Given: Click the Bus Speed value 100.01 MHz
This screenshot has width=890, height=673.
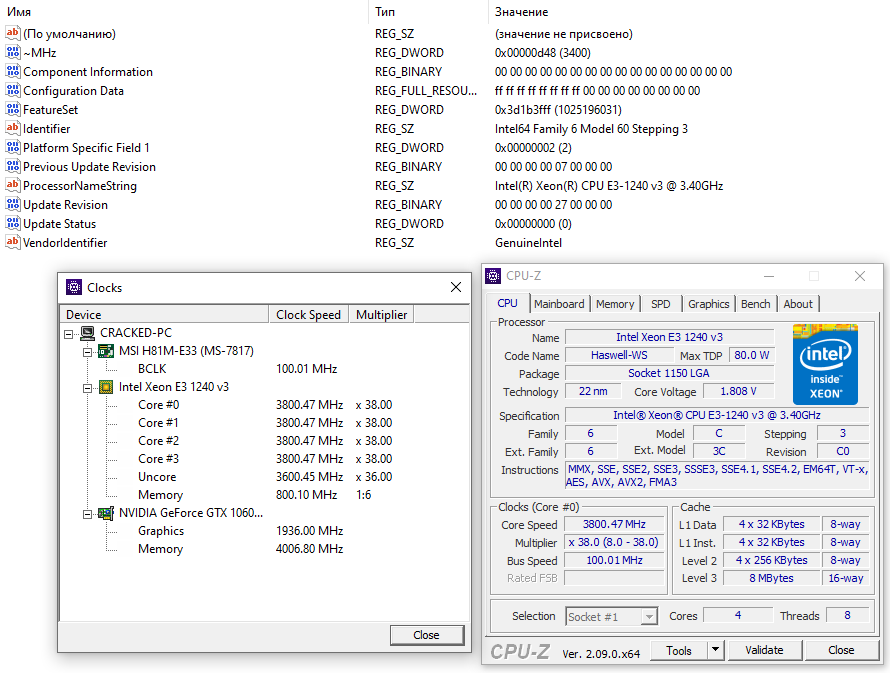Looking at the screenshot, I should [614, 561].
